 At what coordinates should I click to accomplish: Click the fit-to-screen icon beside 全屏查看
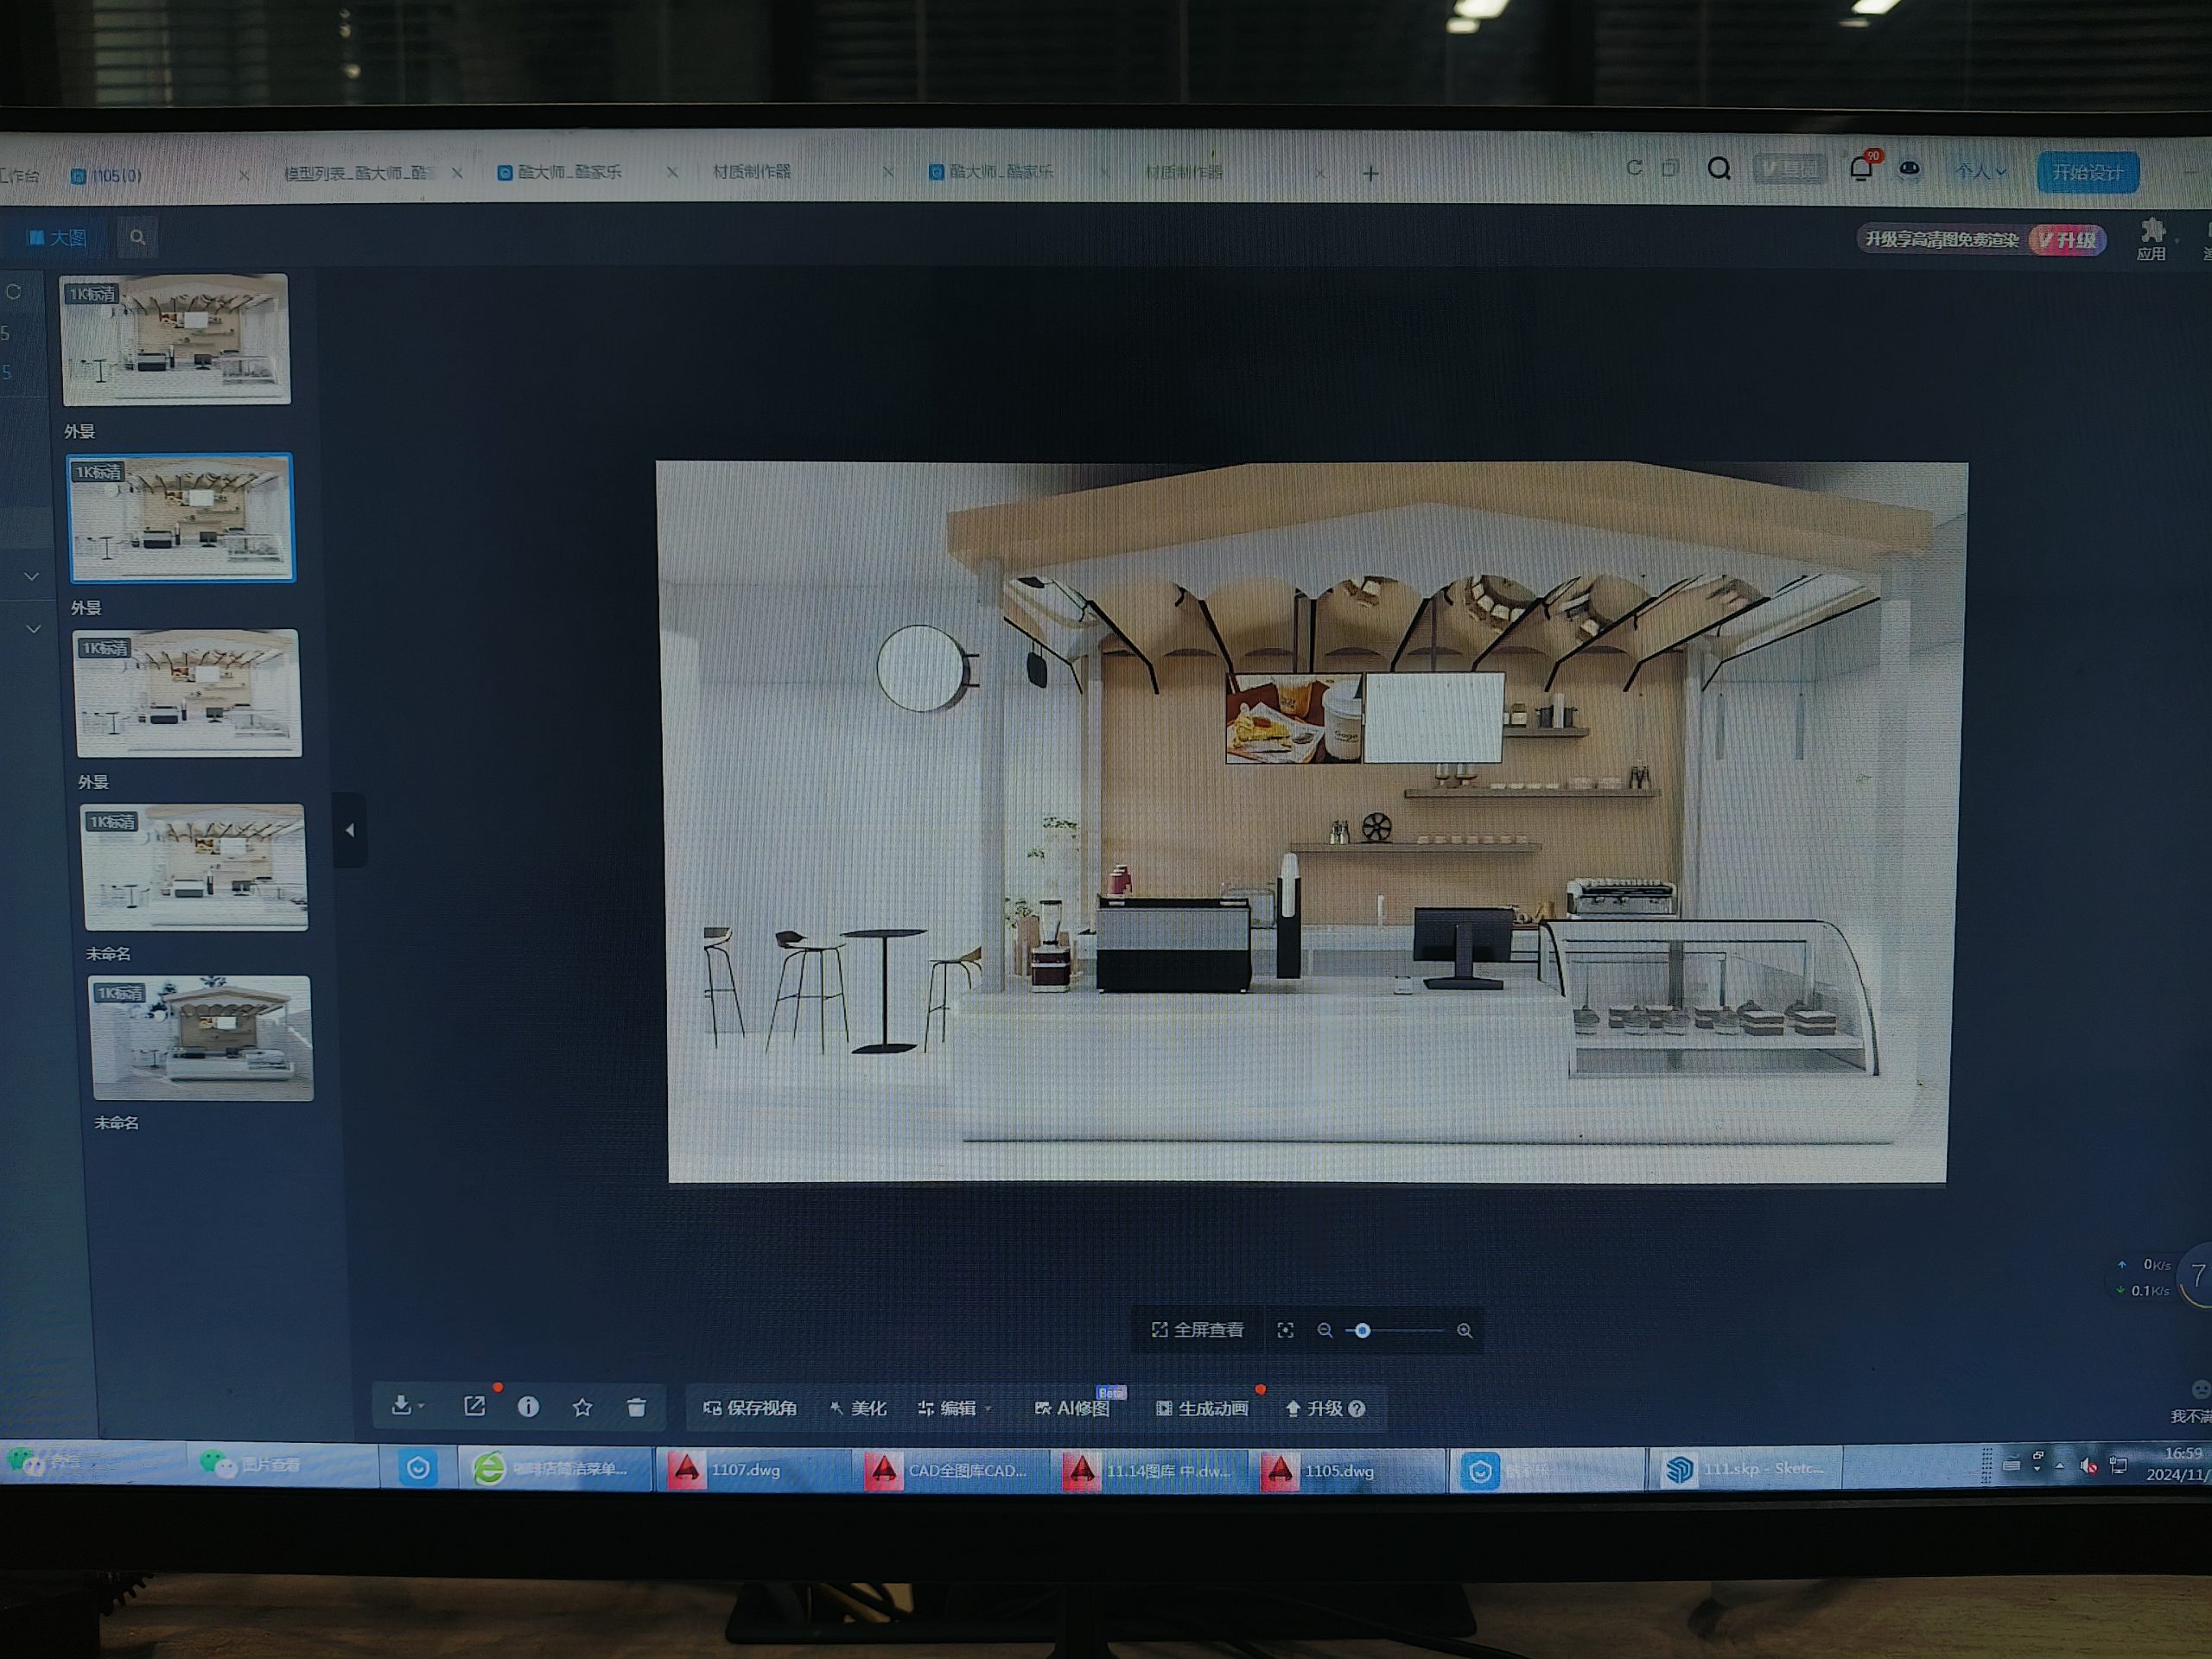(1285, 1330)
